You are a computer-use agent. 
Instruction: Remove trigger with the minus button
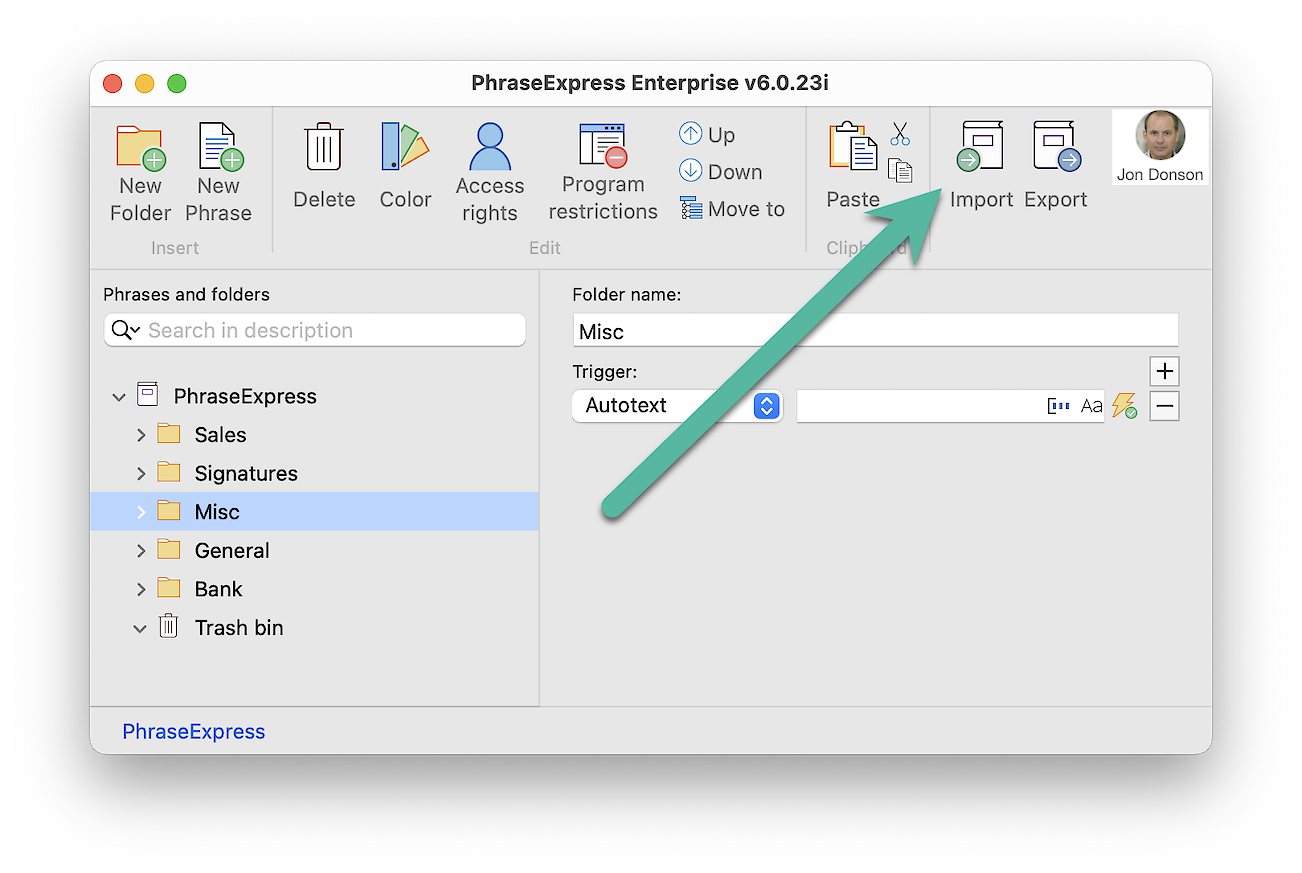click(x=1164, y=406)
